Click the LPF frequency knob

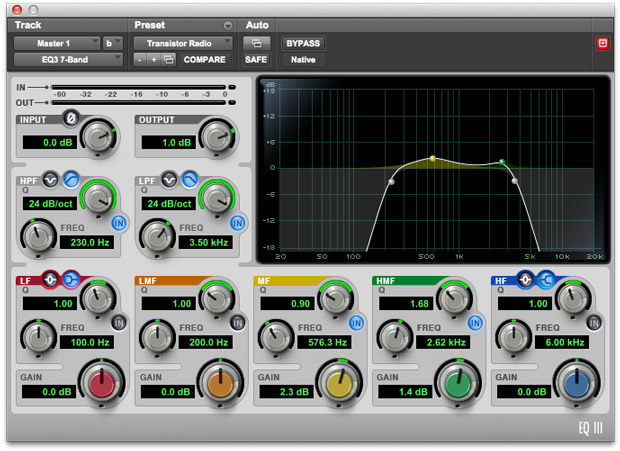pyautogui.click(x=157, y=236)
